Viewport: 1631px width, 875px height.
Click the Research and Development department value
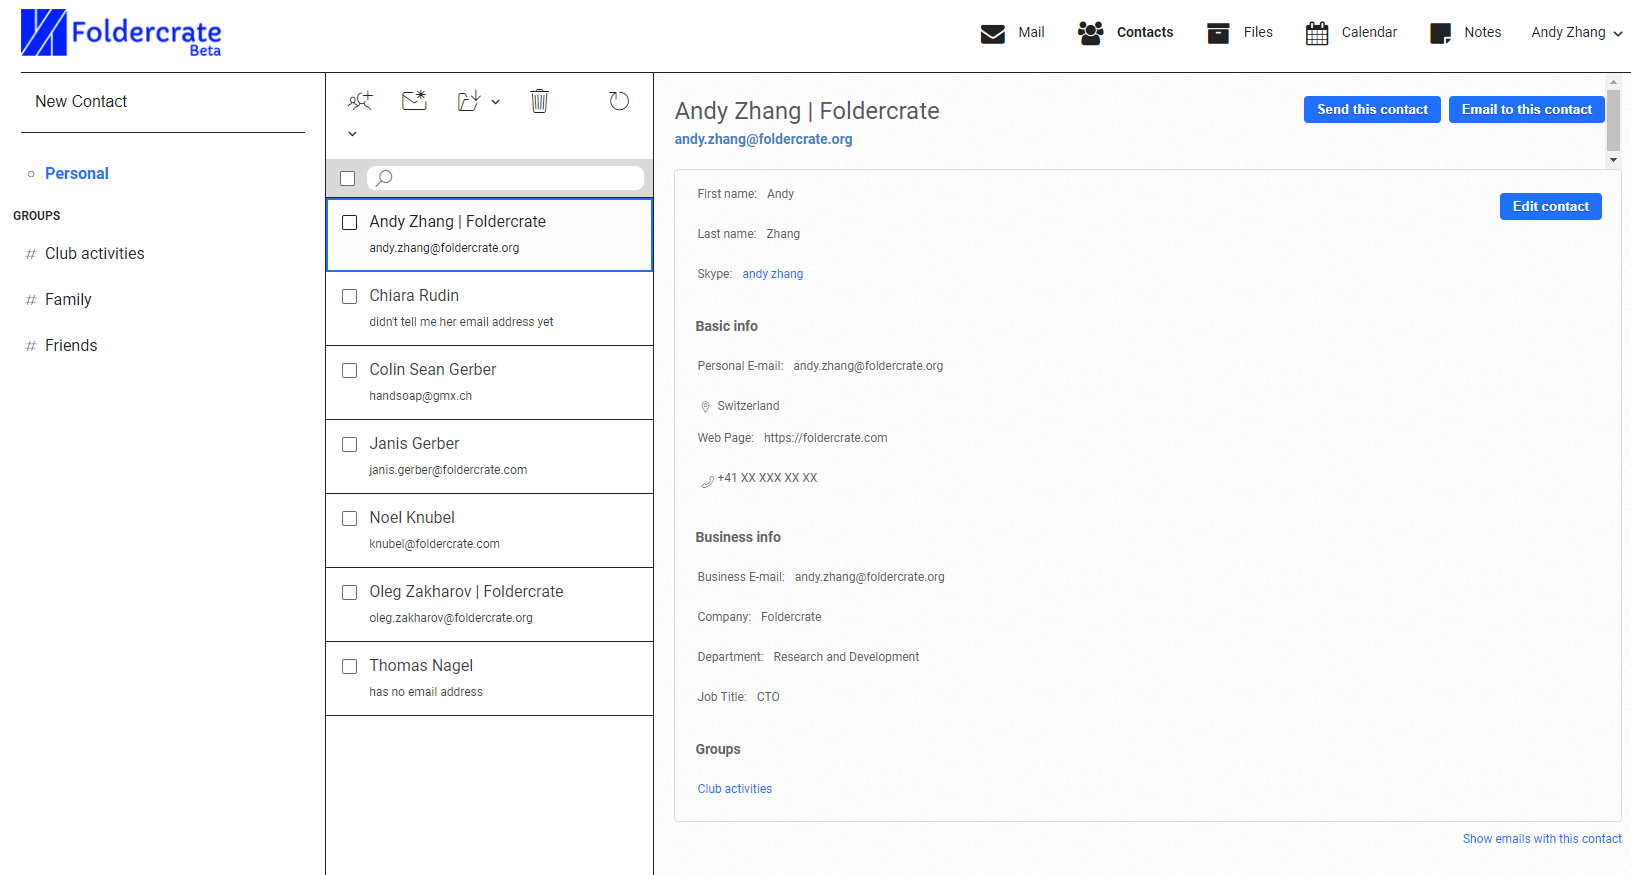coord(846,657)
